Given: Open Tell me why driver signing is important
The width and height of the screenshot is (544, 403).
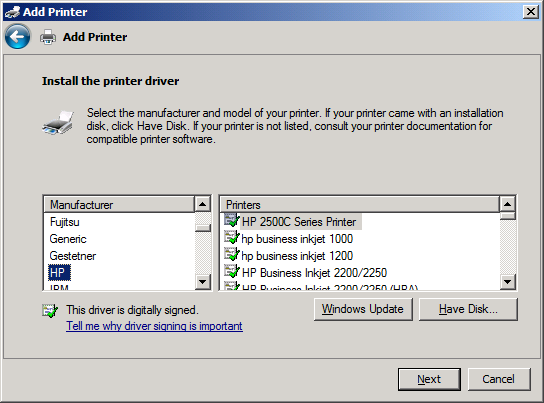Looking at the screenshot, I should pos(154,326).
